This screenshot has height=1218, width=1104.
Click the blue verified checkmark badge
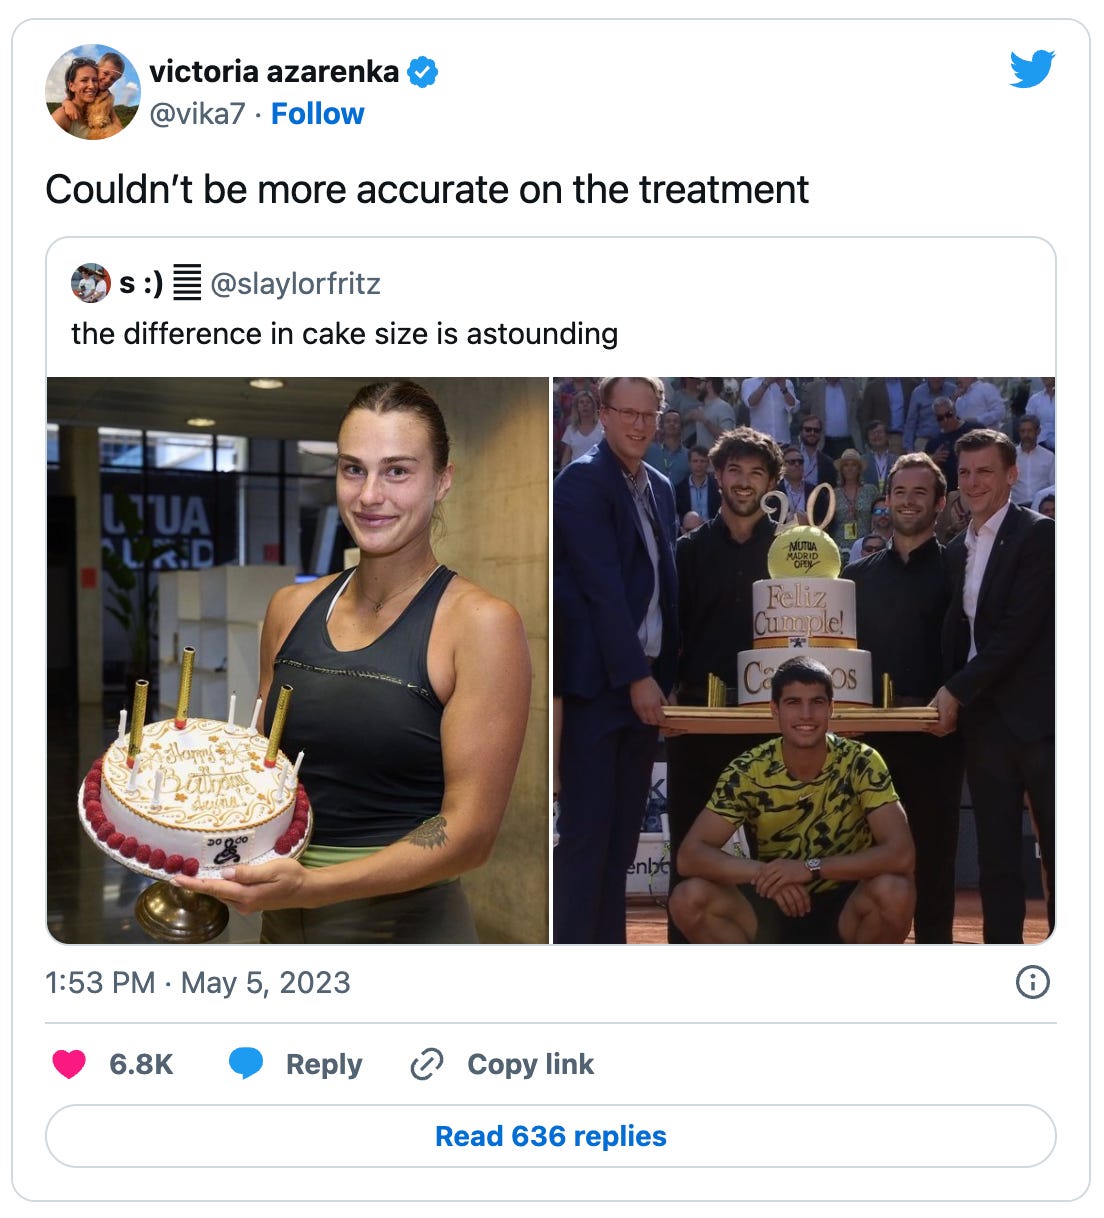(423, 72)
